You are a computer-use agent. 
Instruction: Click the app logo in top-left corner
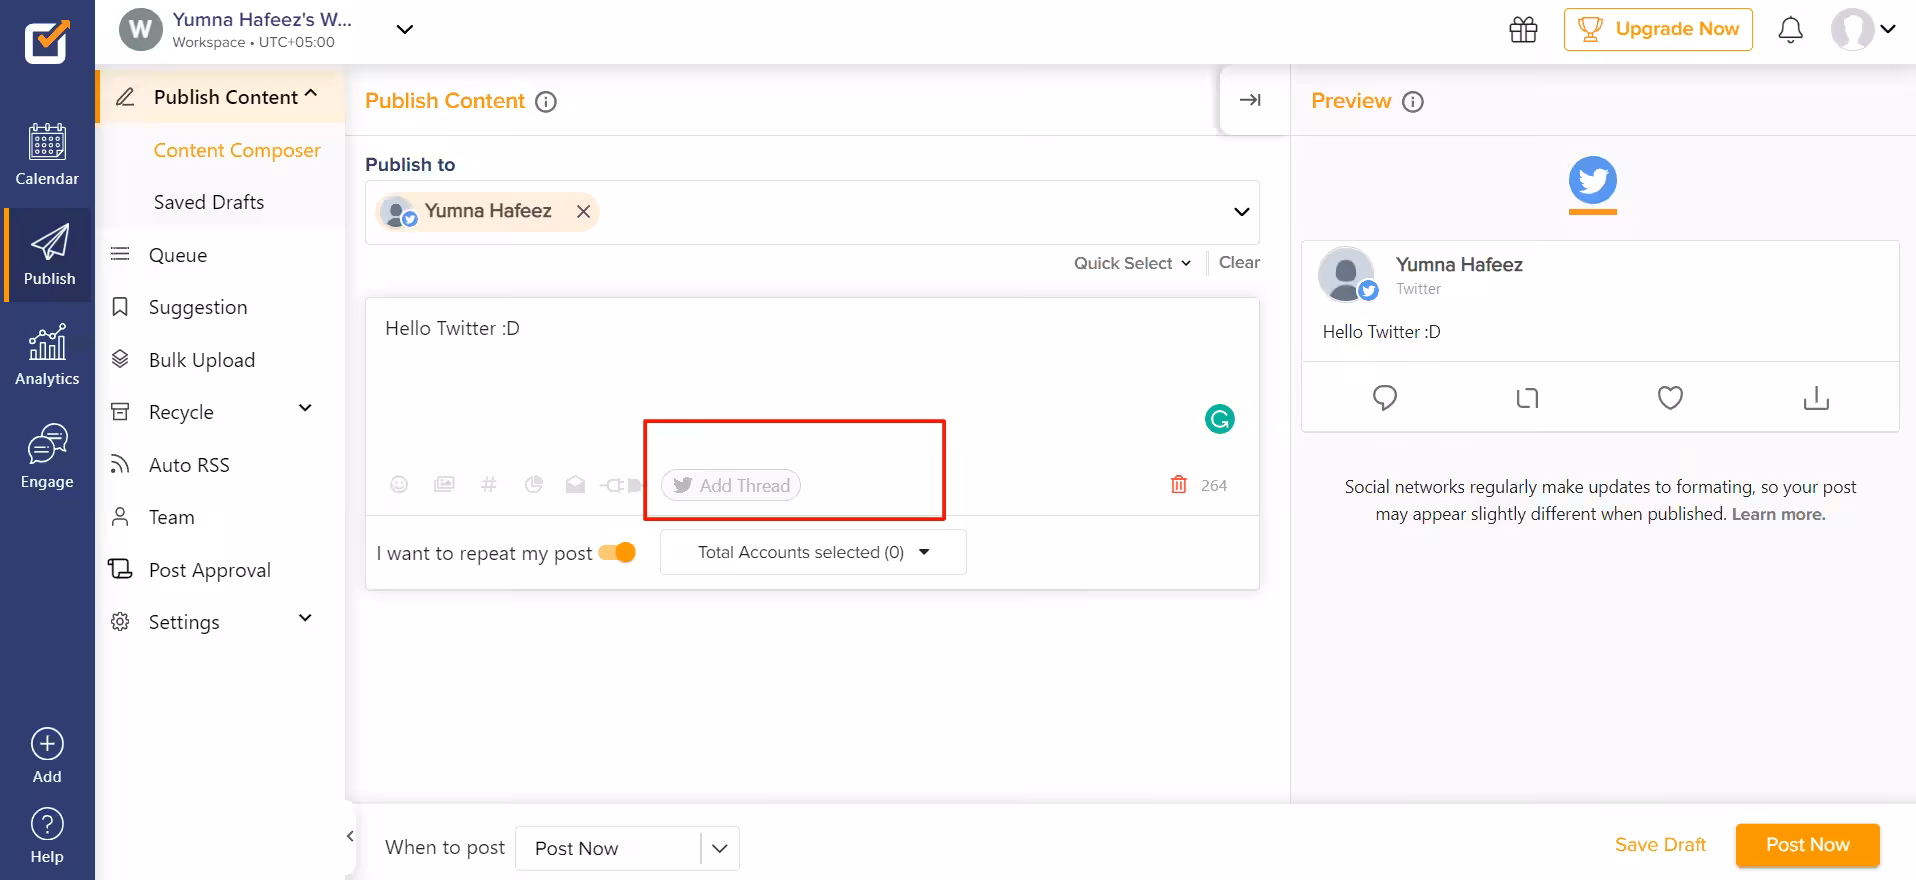[x=47, y=42]
